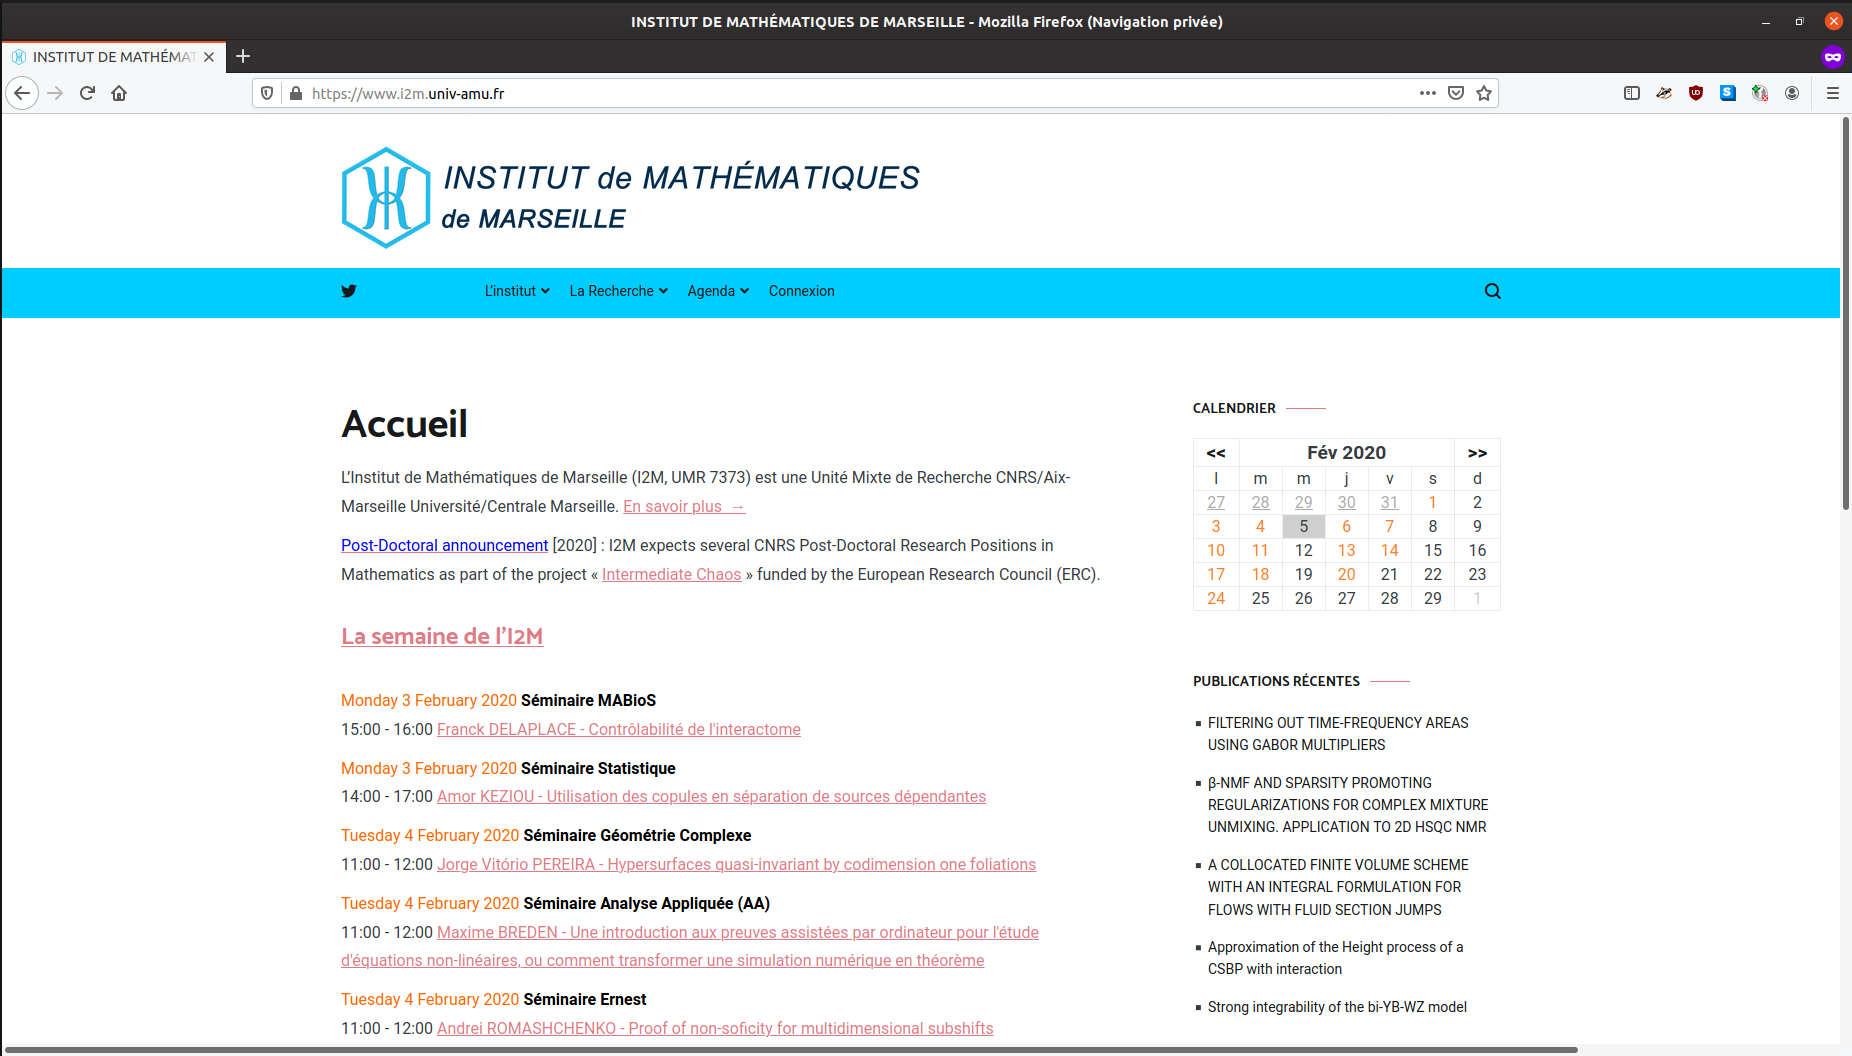
Task: Click the green and red extension icon
Action: click(x=1760, y=93)
